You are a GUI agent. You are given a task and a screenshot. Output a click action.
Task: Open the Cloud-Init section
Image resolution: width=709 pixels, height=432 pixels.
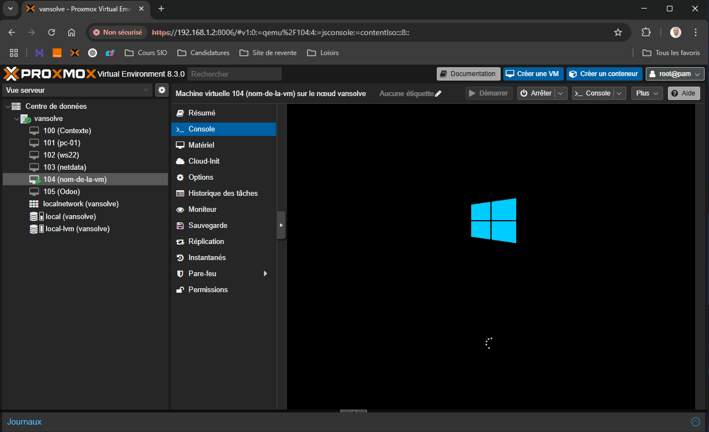pyautogui.click(x=223, y=161)
